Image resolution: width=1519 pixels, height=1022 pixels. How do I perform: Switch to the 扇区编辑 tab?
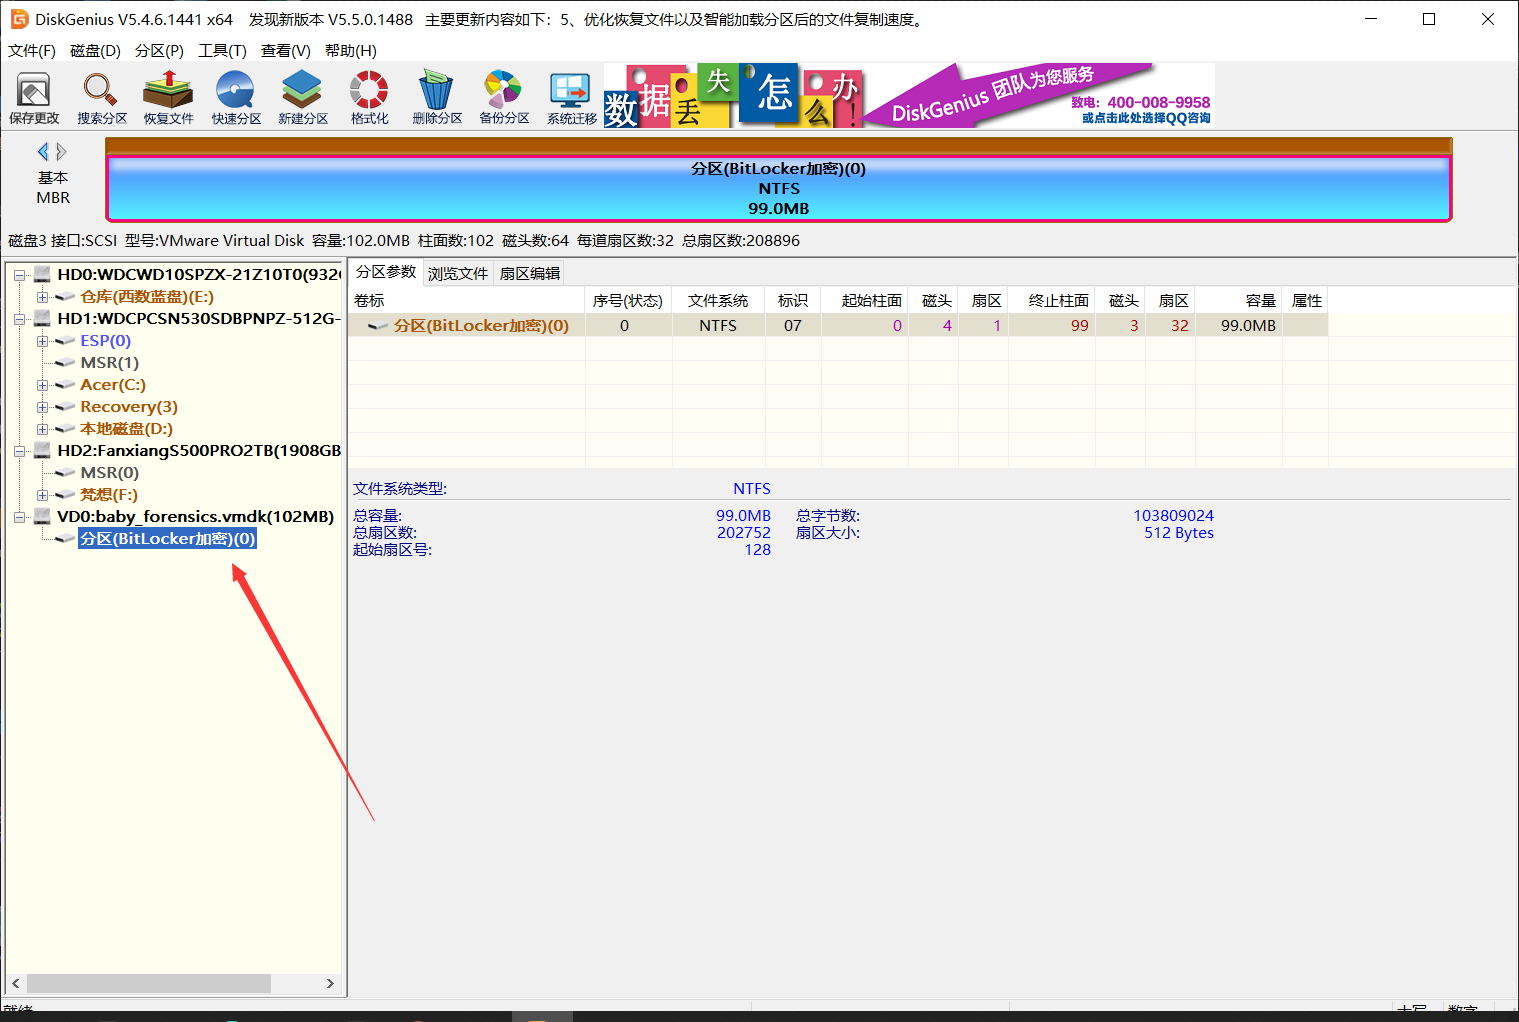coord(530,273)
